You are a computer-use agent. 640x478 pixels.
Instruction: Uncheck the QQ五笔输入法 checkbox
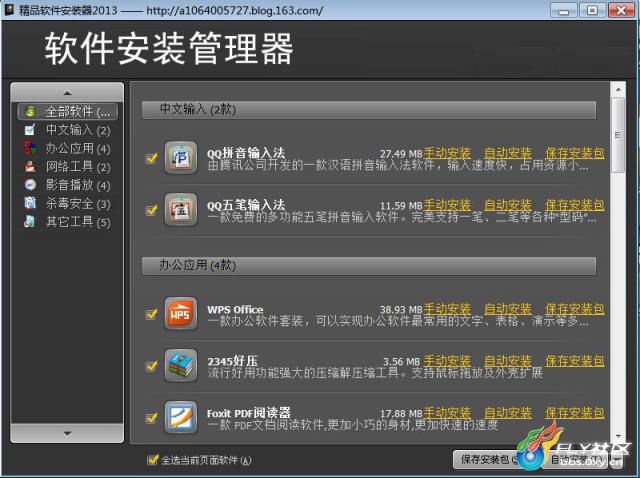coord(151,210)
